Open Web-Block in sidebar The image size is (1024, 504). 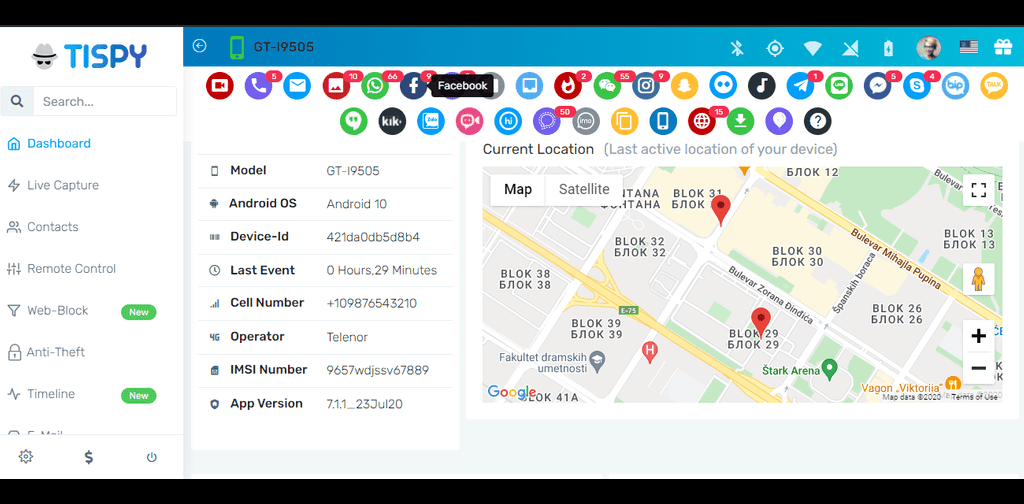(x=57, y=311)
